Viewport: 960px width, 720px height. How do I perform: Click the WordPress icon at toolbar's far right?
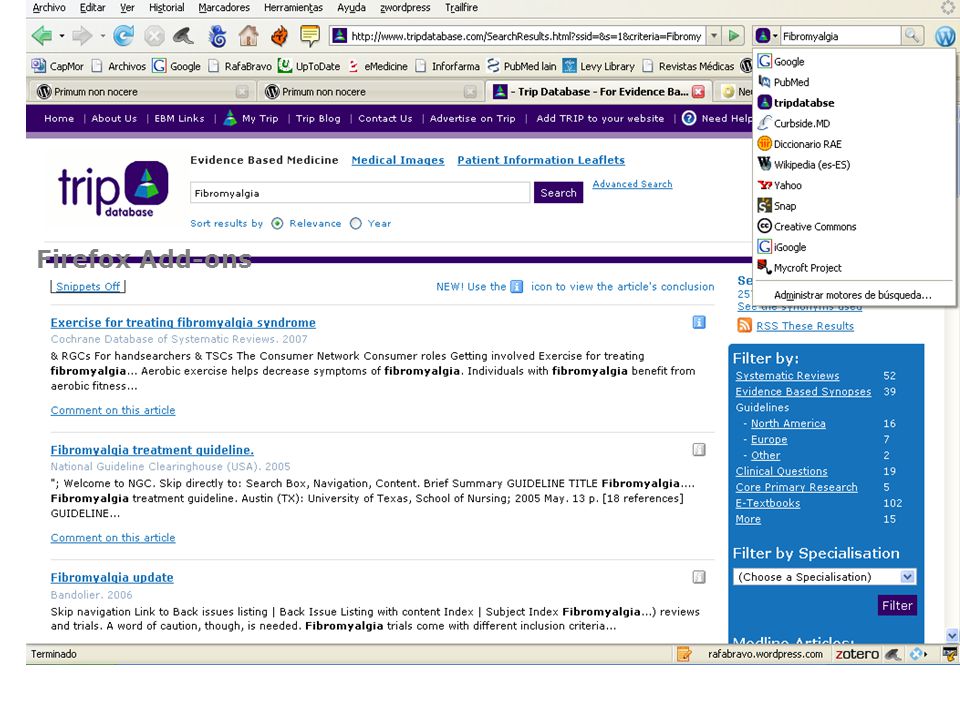click(x=945, y=36)
